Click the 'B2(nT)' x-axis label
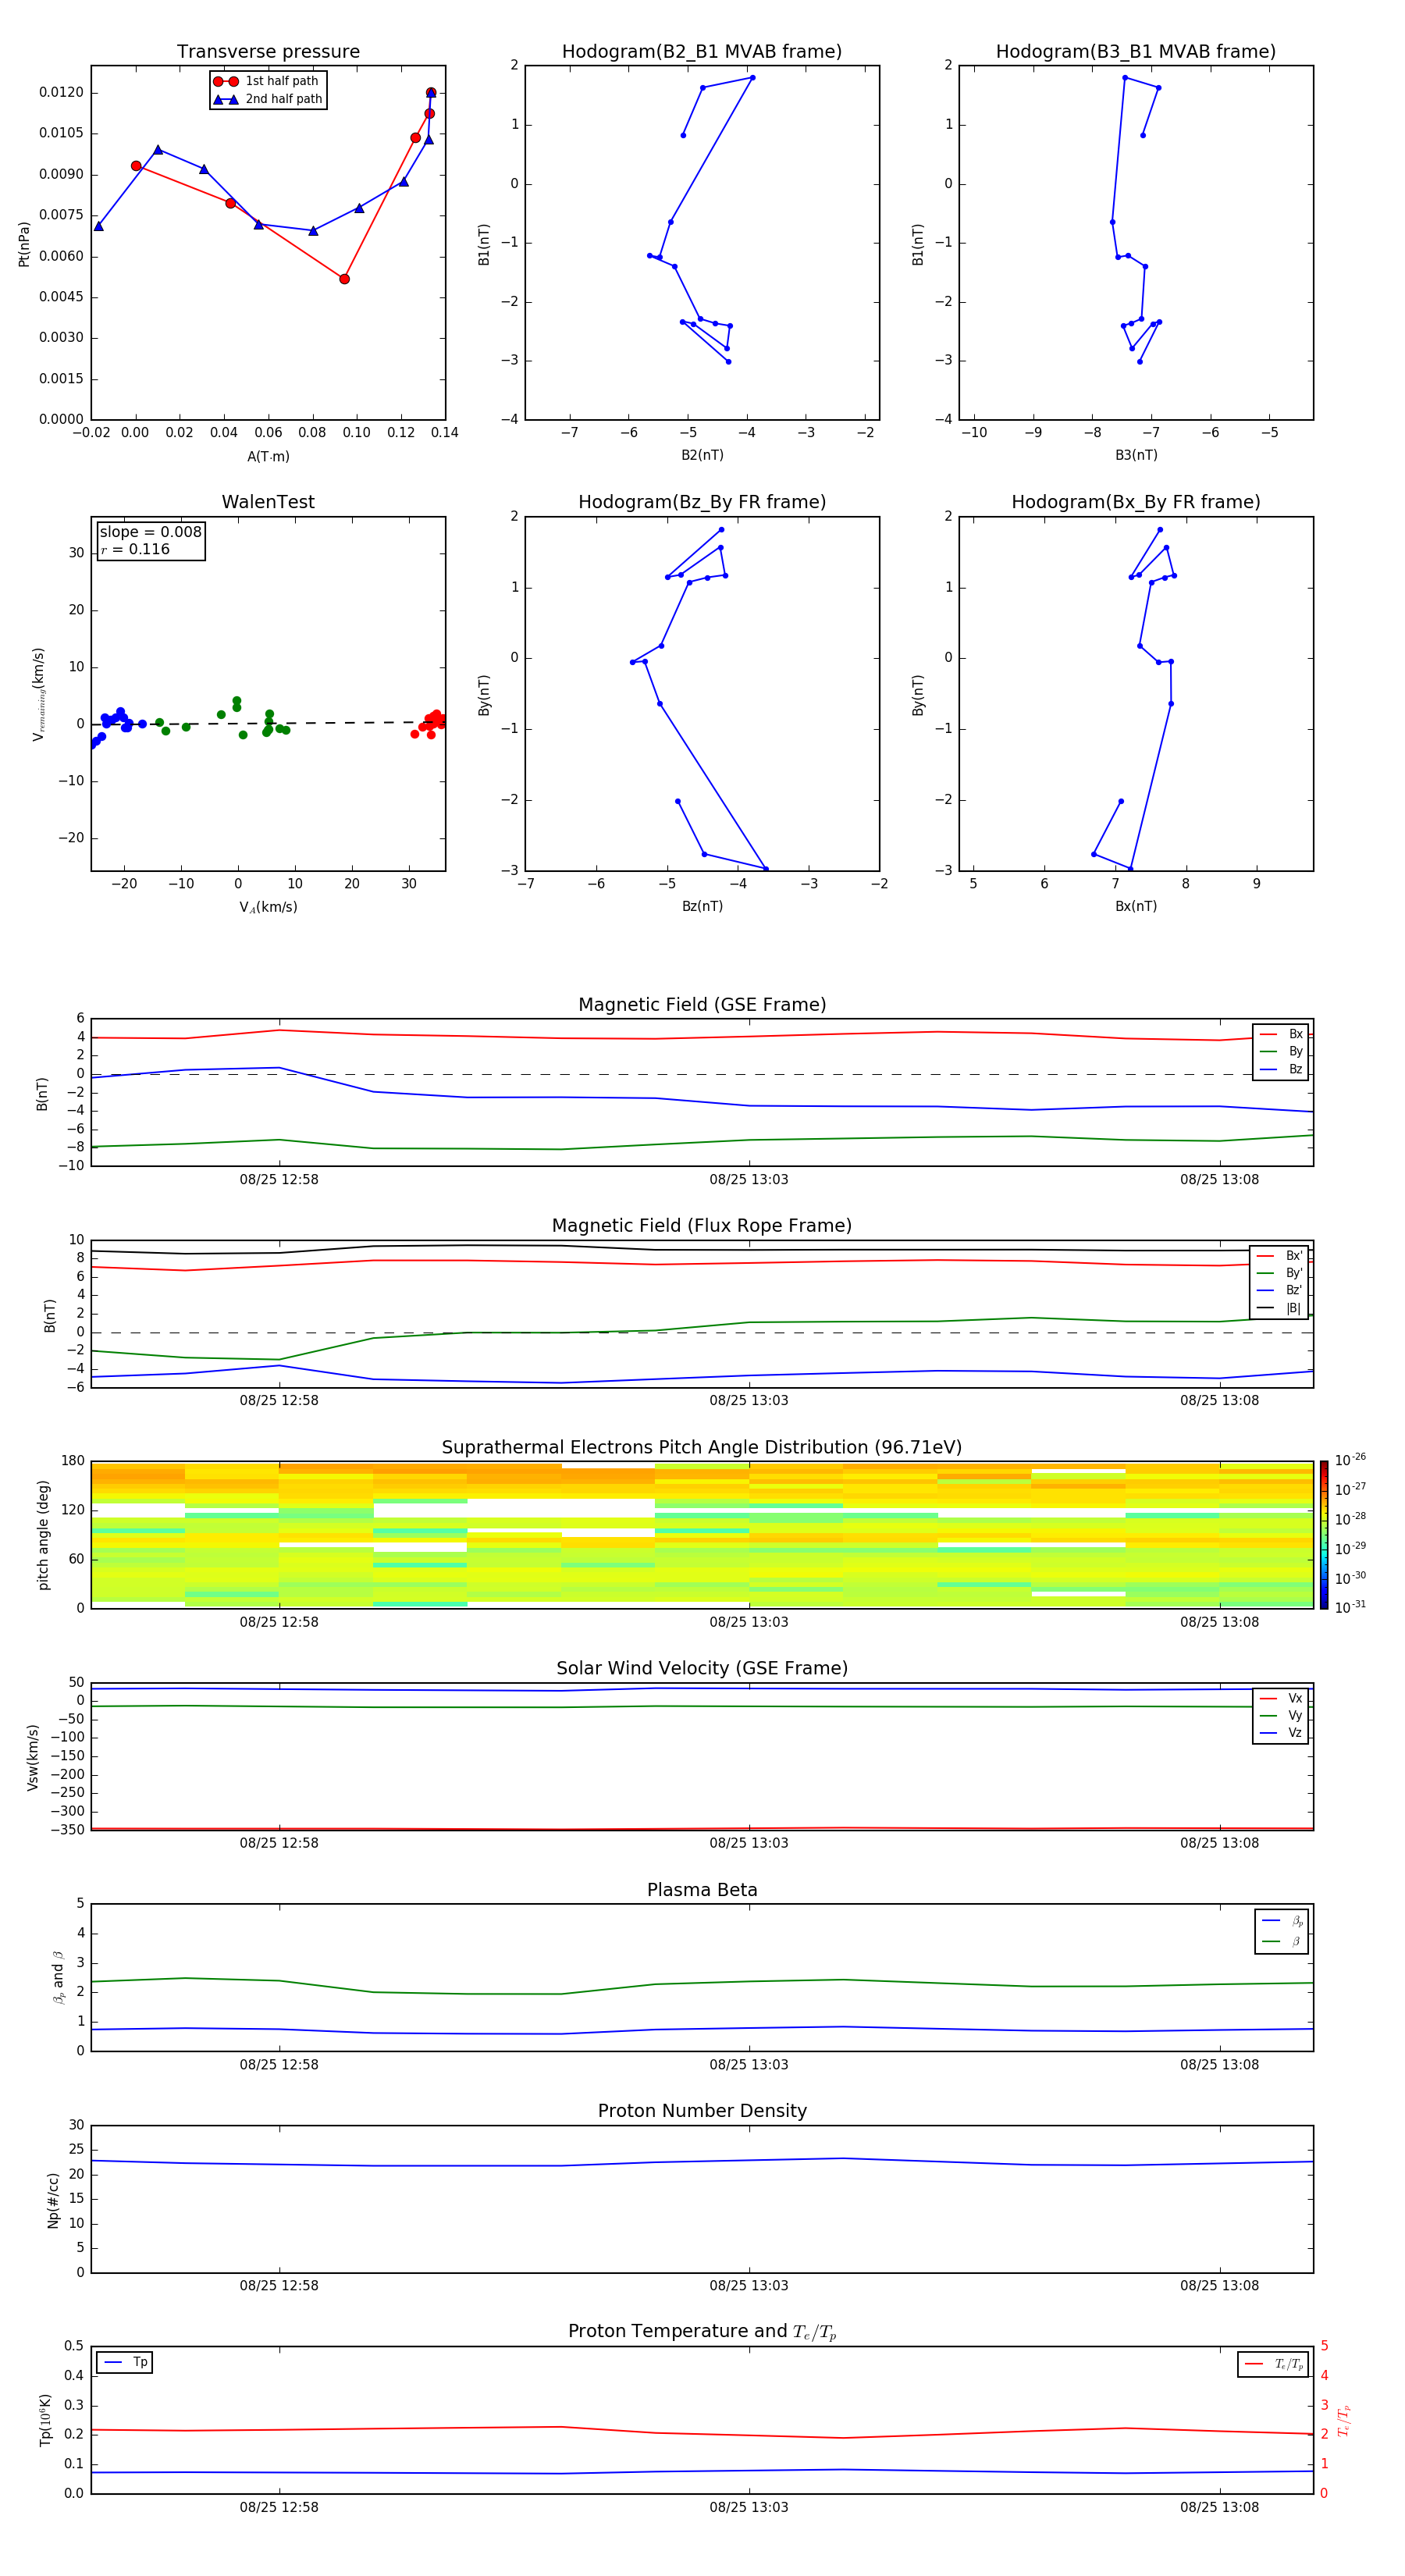1405x2576 pixels. [702, 455]
